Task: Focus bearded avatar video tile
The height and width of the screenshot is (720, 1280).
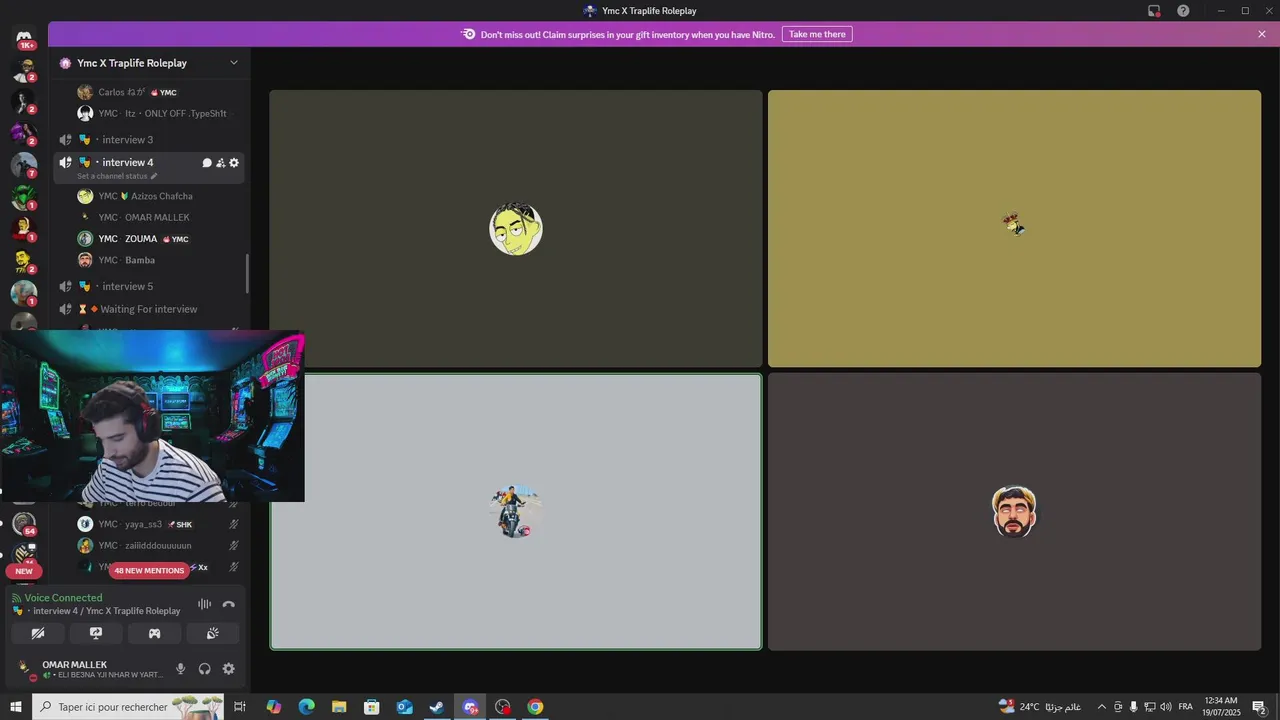Action: click(1014, 512)
